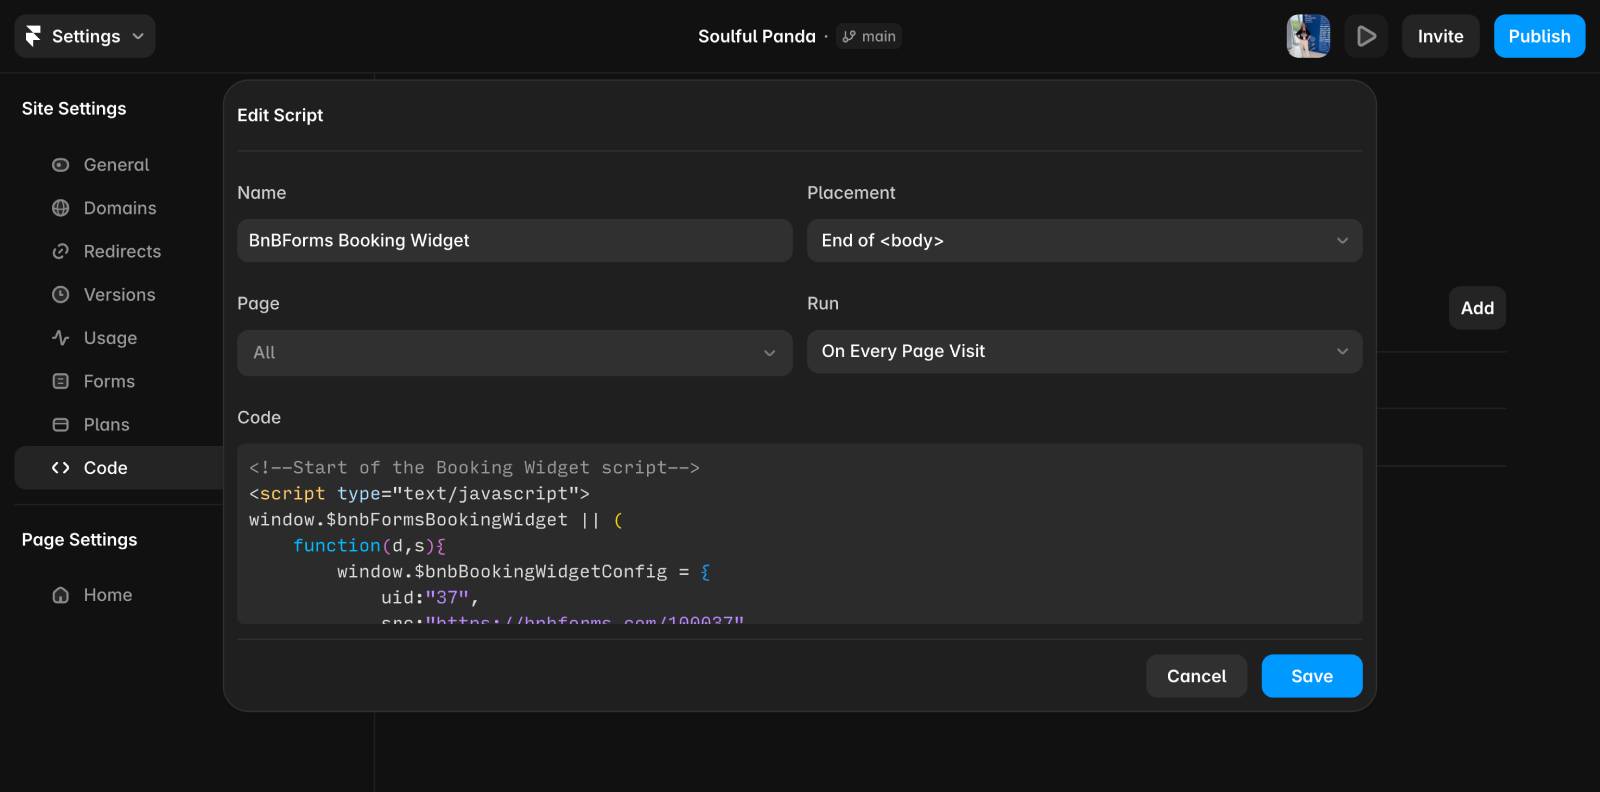Click the main branch label
Viewport: 1600px width, 792px height.
pos(879,36)
